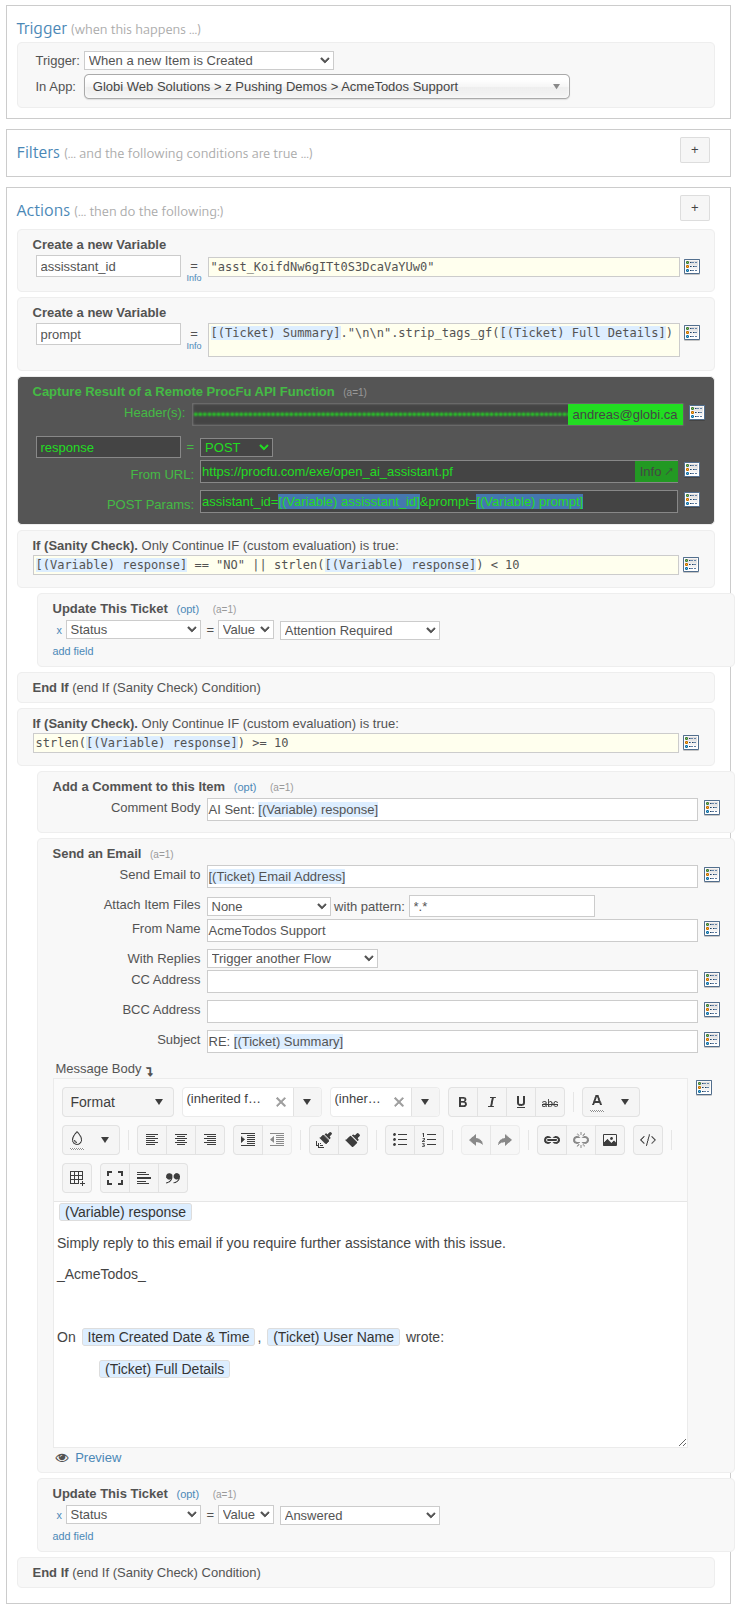
Task: Open field picker for Send Email to
Action: pos(712,875)
